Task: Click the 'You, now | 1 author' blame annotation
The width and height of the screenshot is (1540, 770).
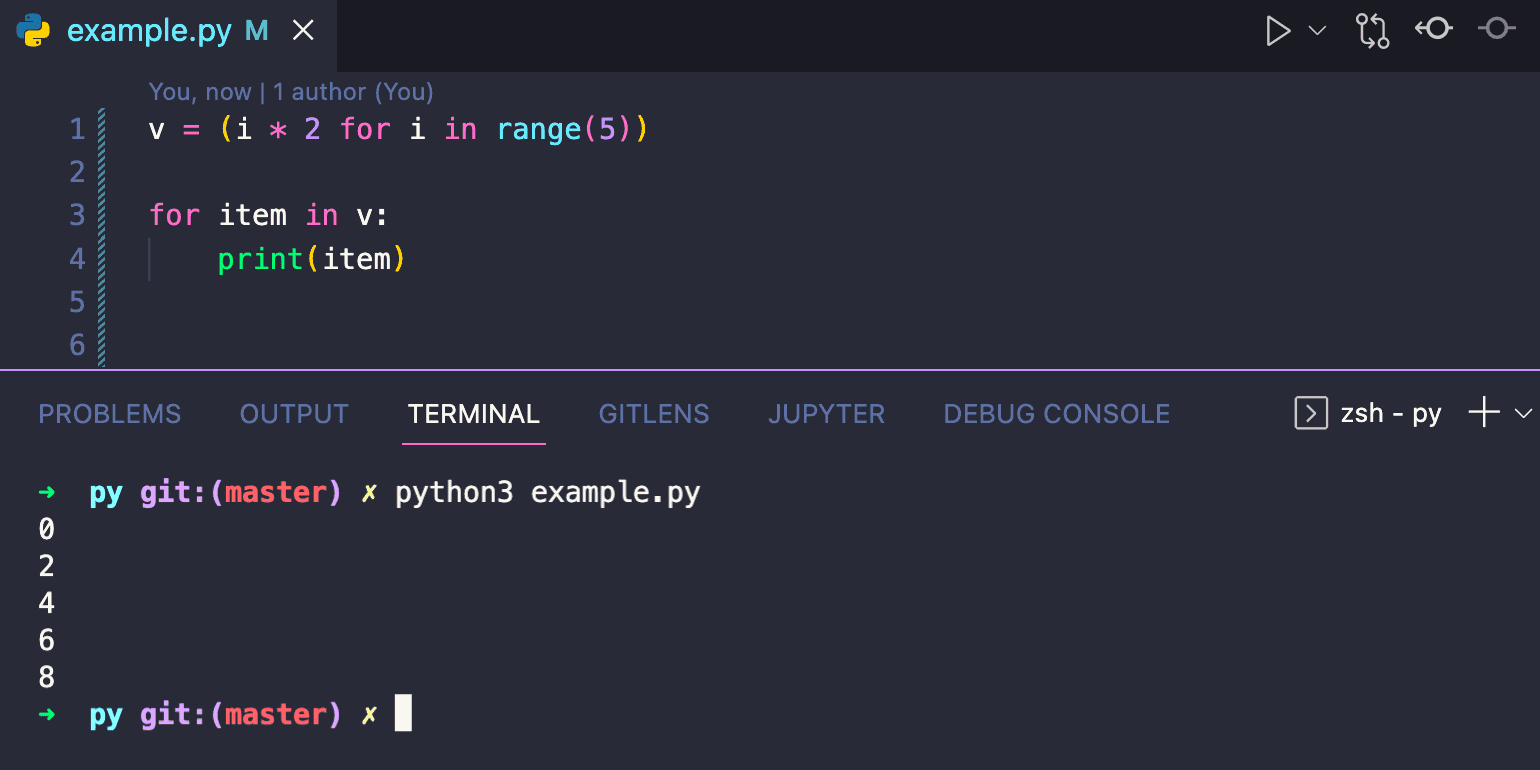Action: pyautogui.click(x=291, y=92)
